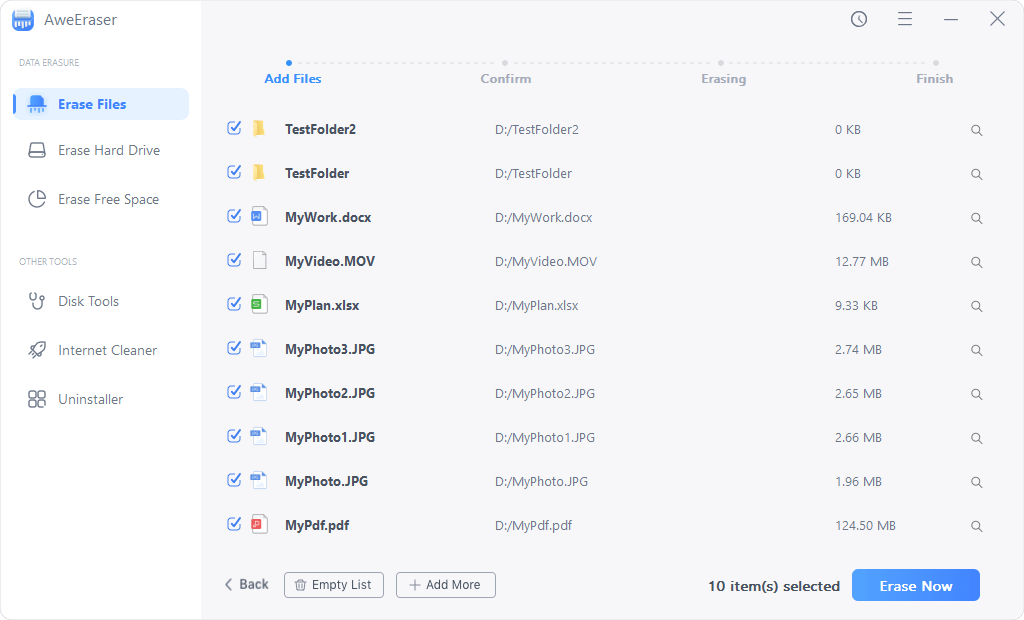Preview MyWork.docx with magnifier icon
The width and height of the screenshot is (1024, 620).
pyautogui.click(x=976, y=218)
